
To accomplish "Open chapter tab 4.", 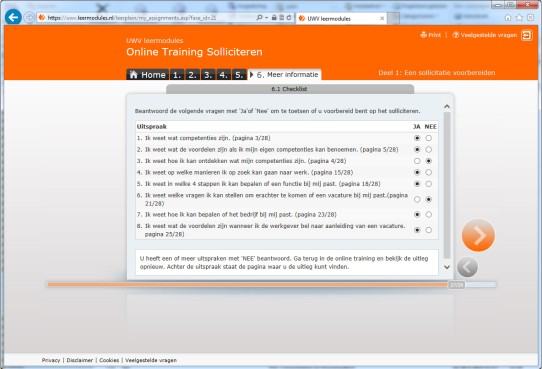I will pos(224,75).
